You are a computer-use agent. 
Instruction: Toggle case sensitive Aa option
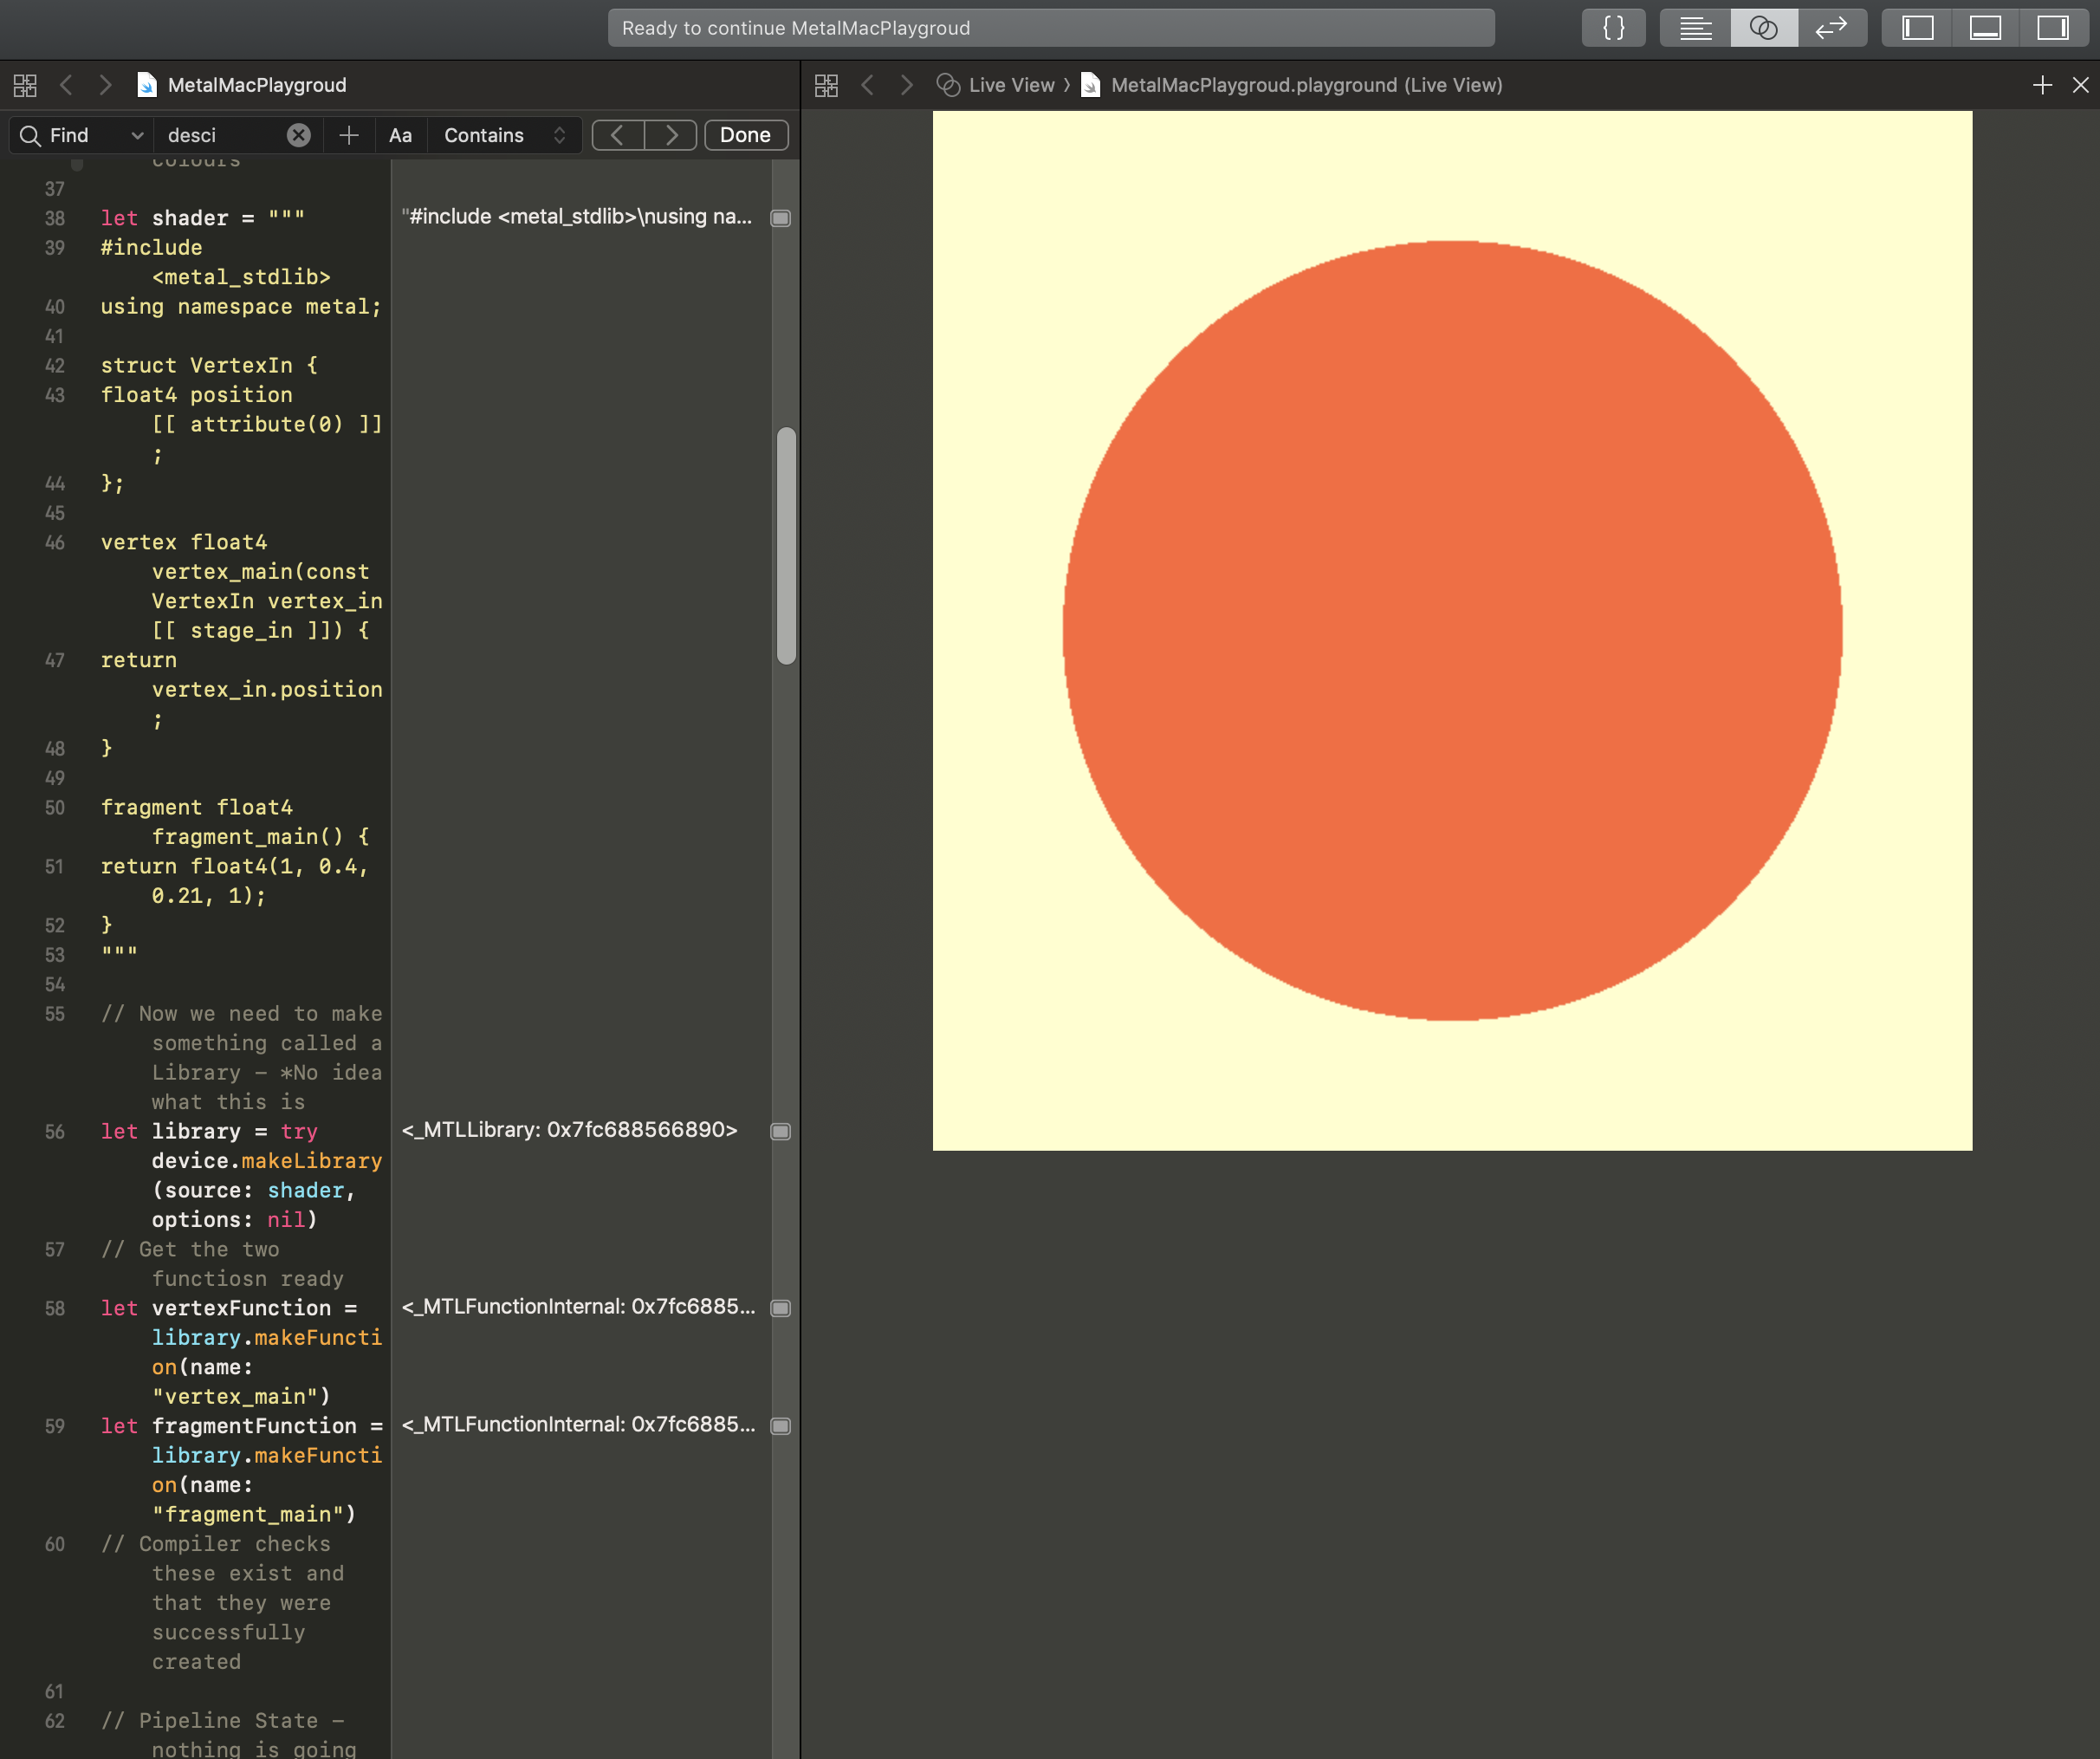[x=400, y=135]
